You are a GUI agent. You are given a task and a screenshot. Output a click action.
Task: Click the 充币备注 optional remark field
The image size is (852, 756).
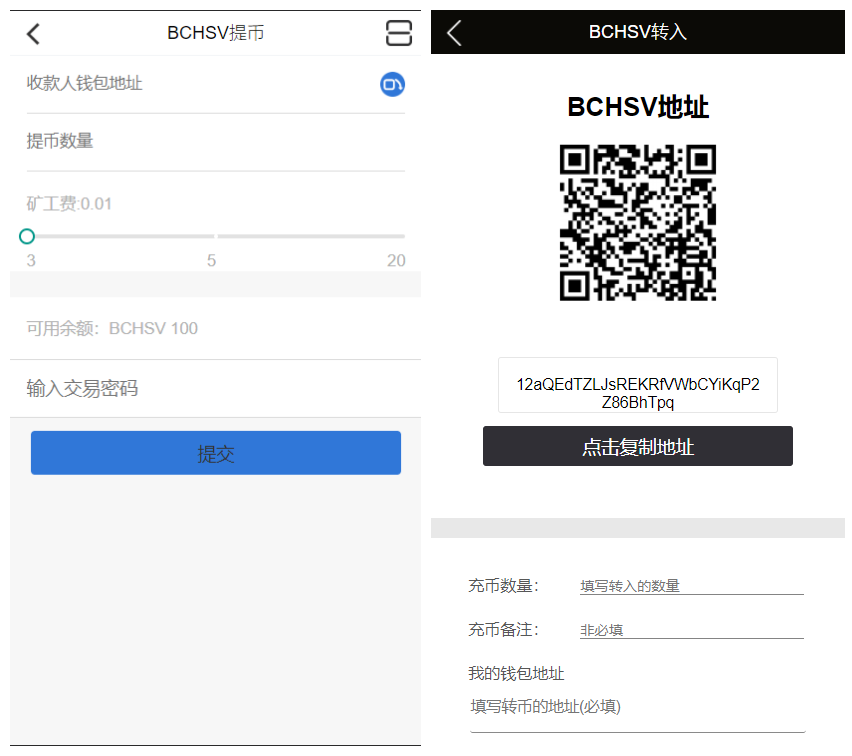(x=691, y=630)
